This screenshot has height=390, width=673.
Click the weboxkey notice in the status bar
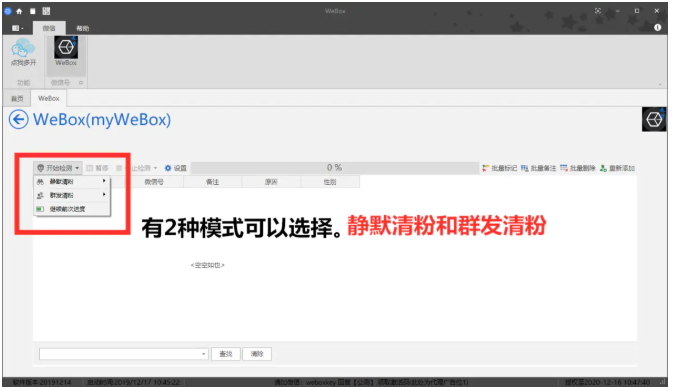pyautogui.click(x=371, y=382)
